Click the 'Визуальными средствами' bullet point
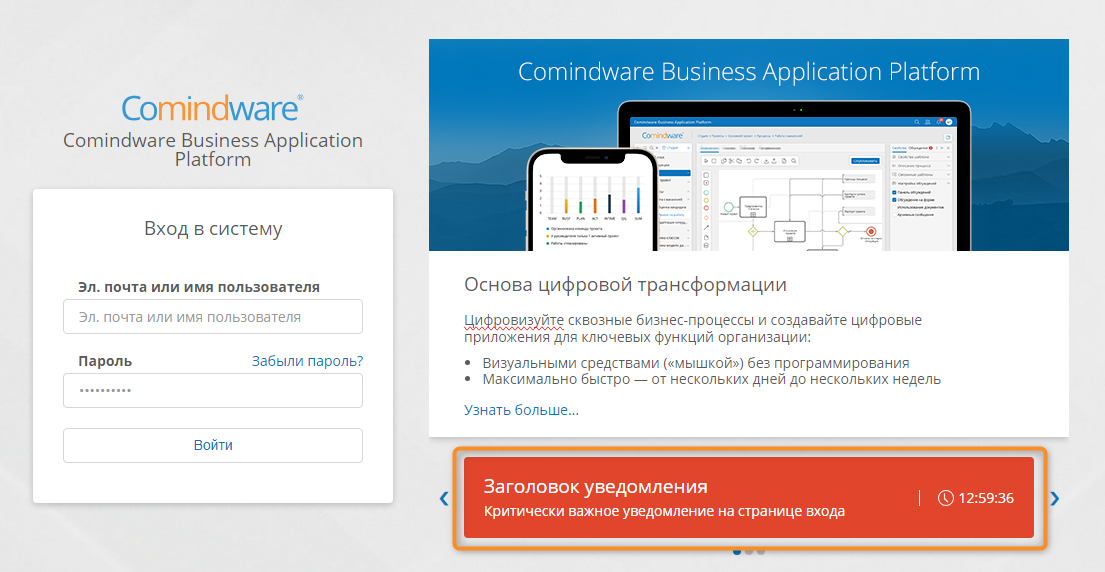The width and height of the screenshot is (1105, 572). 696,363
